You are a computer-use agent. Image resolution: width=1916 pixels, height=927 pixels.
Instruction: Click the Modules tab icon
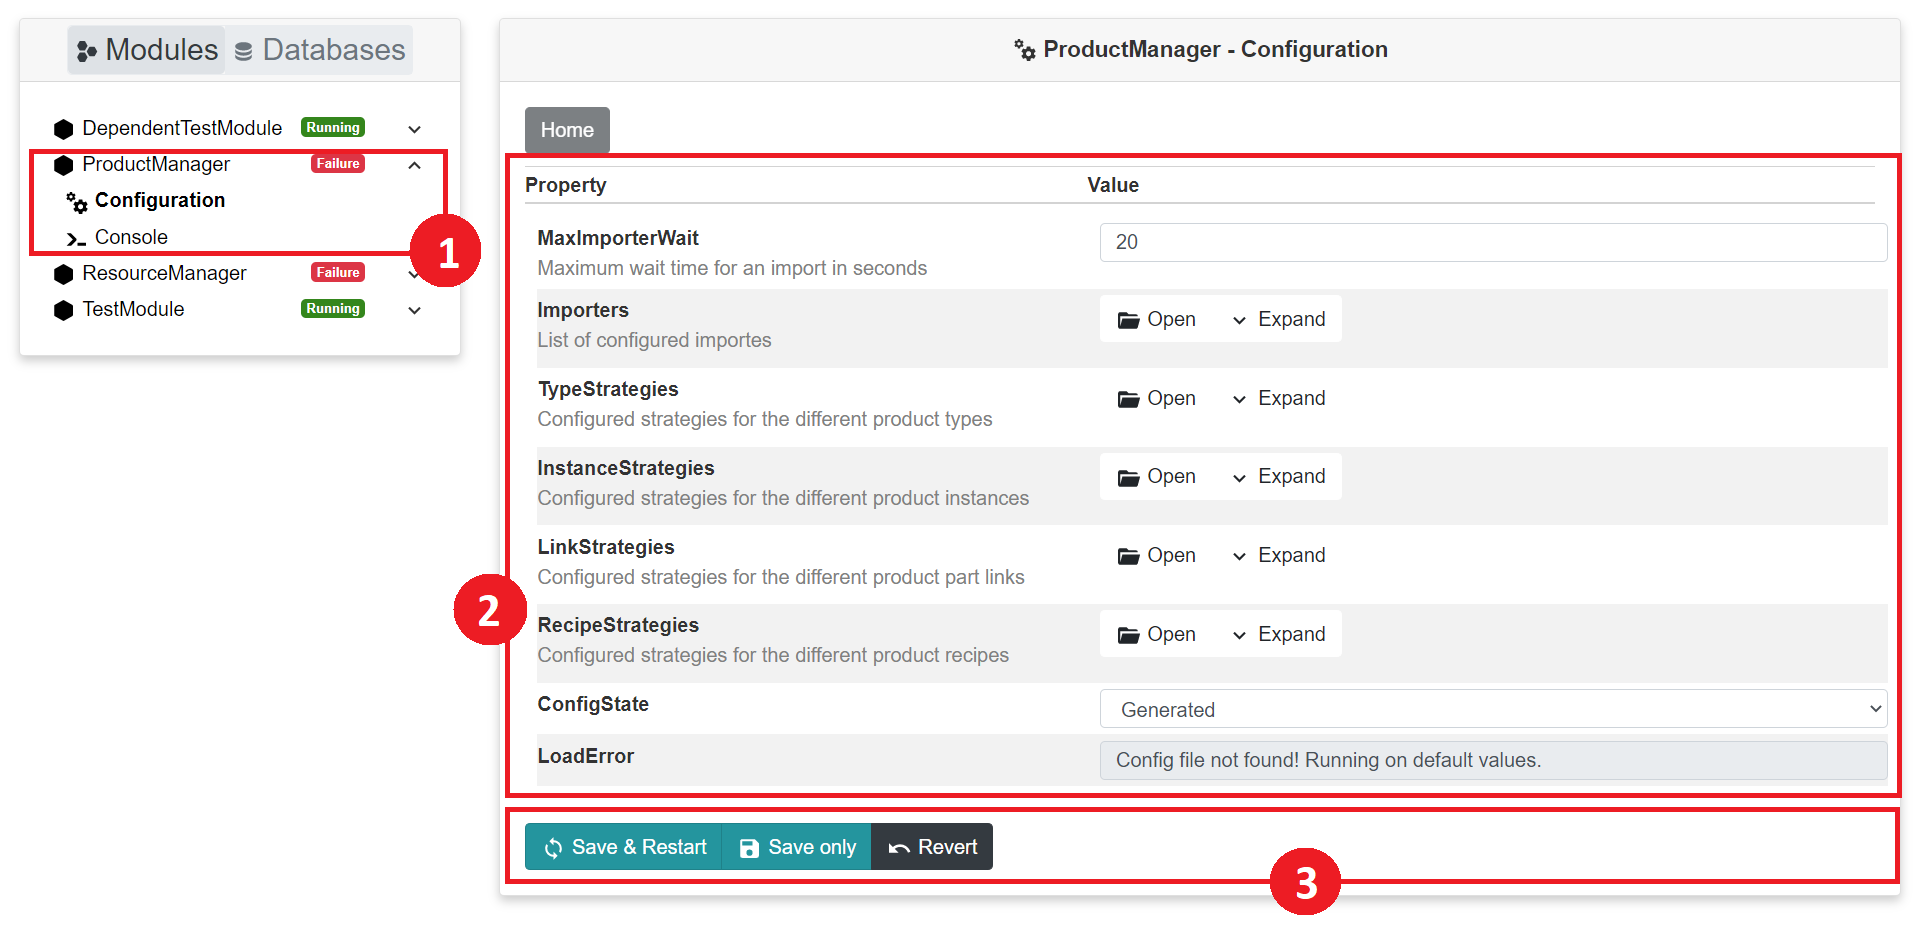click(x=87, y=51)
